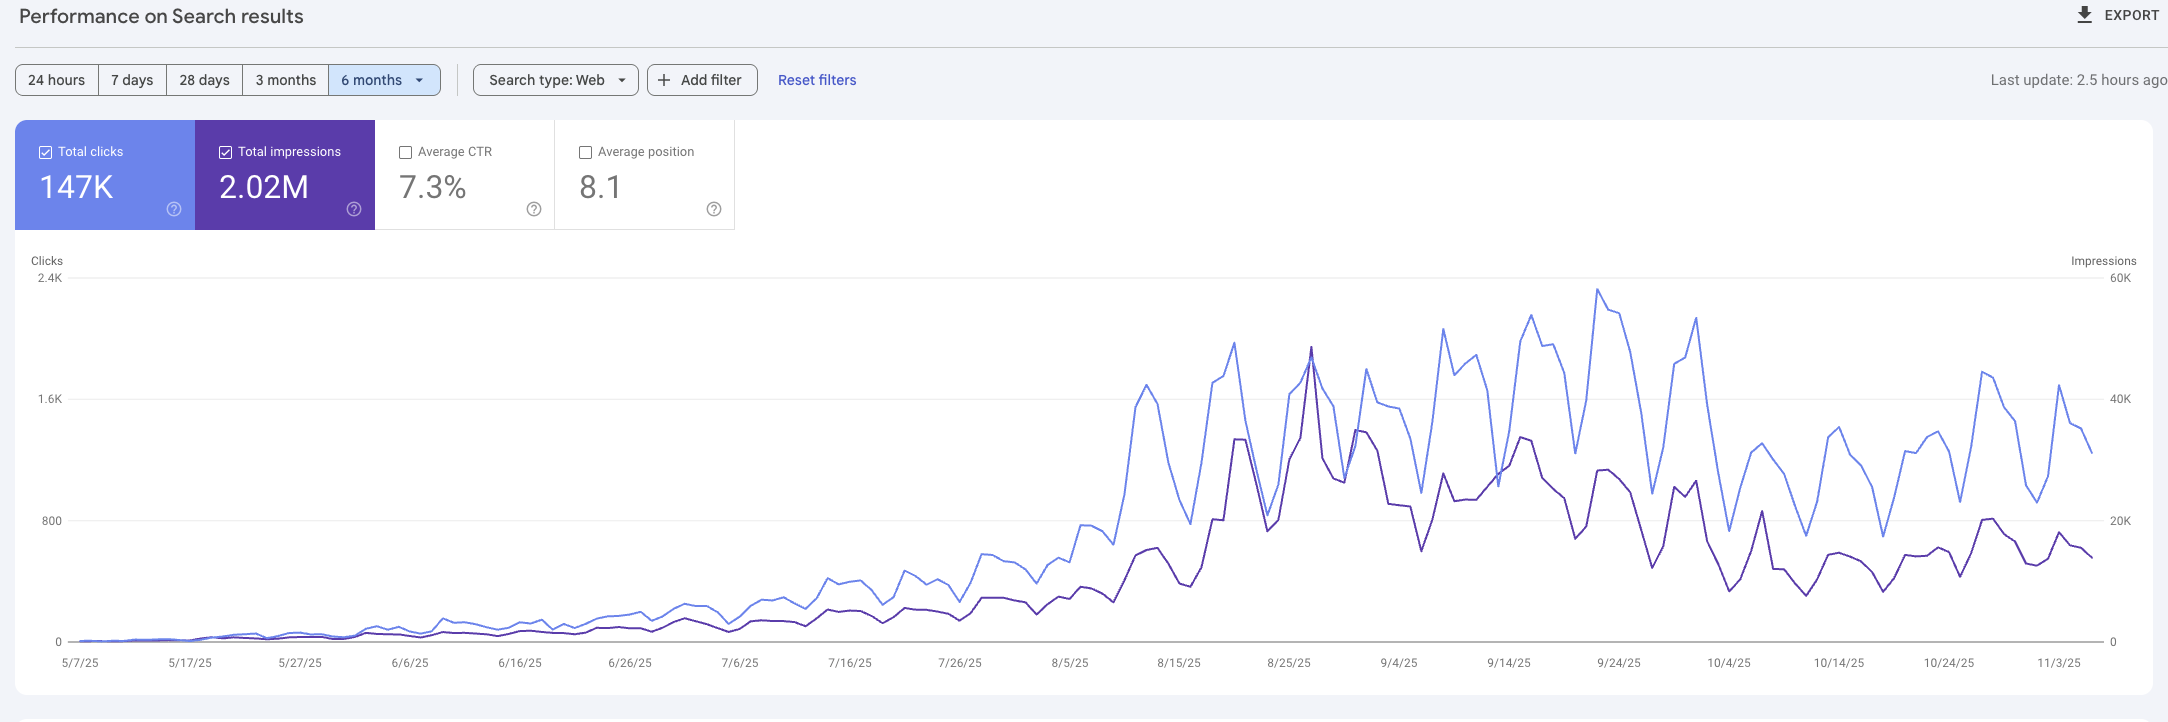This screenshot has height=722, width=2168.
Task: Open the Average position help icon
Action: pos(714,209)
